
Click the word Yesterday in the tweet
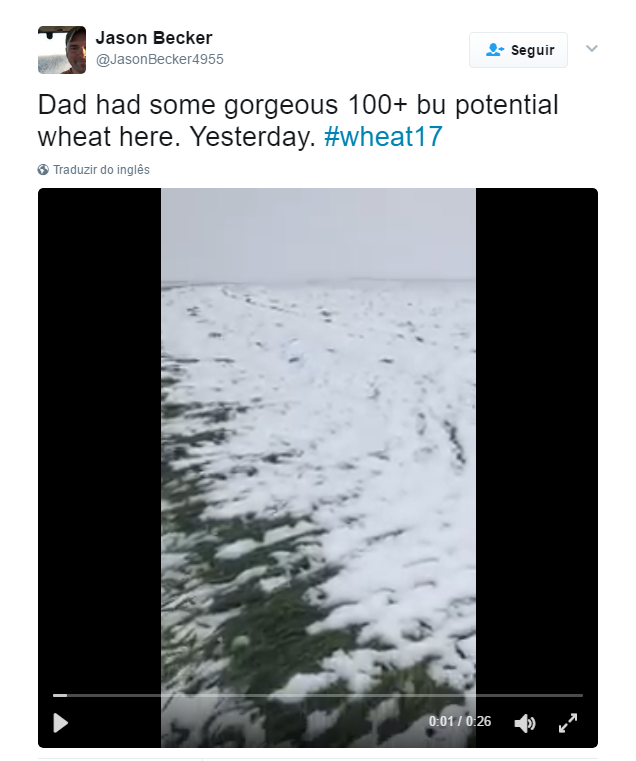click(258, 137)
